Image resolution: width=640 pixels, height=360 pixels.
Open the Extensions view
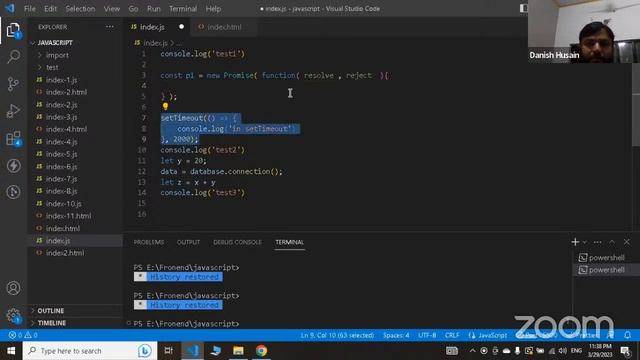(x=13, y=138)
